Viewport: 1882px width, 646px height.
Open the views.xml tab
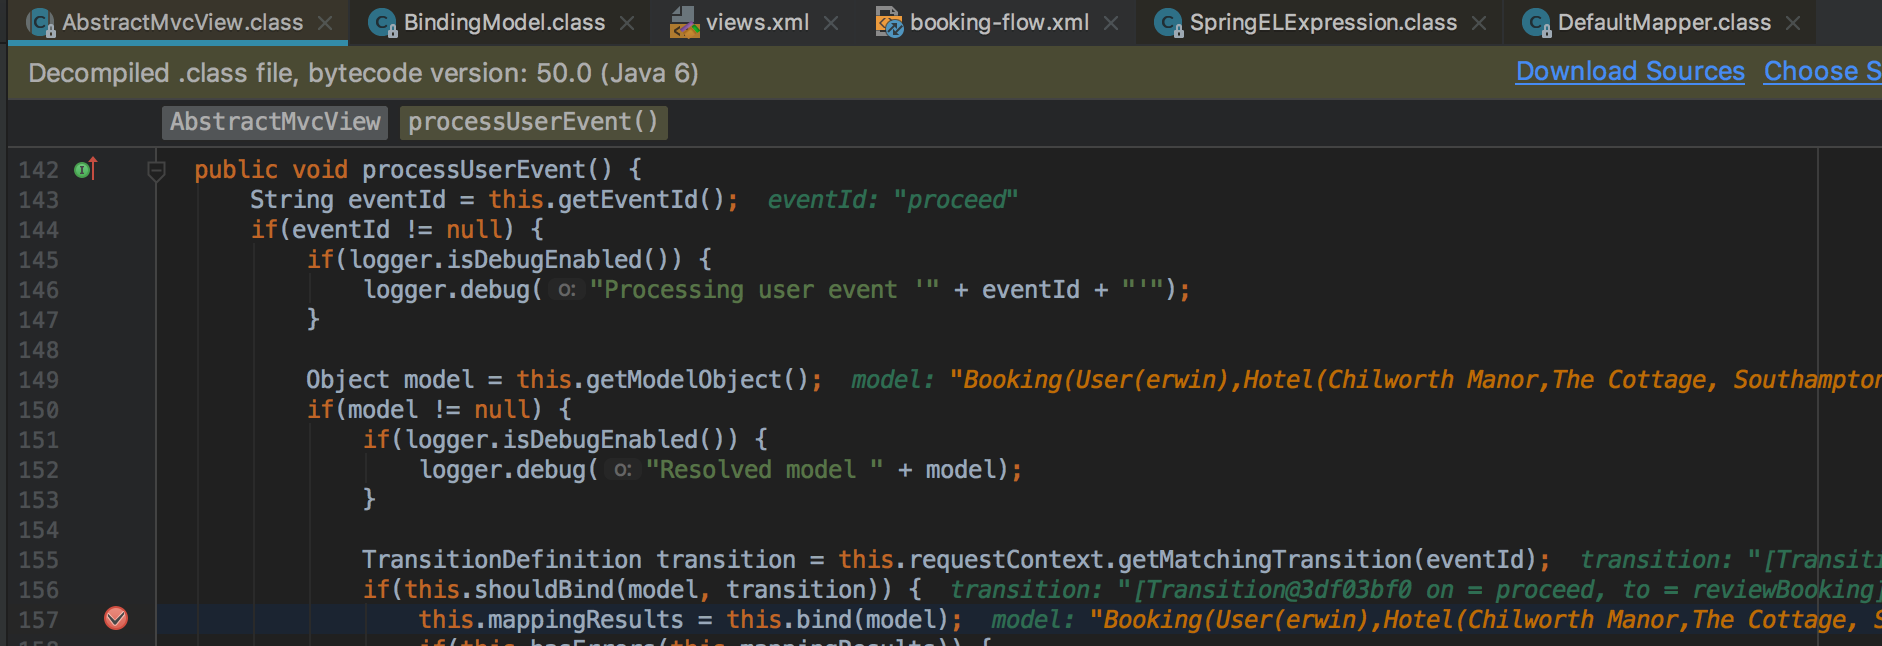[757, 22]
